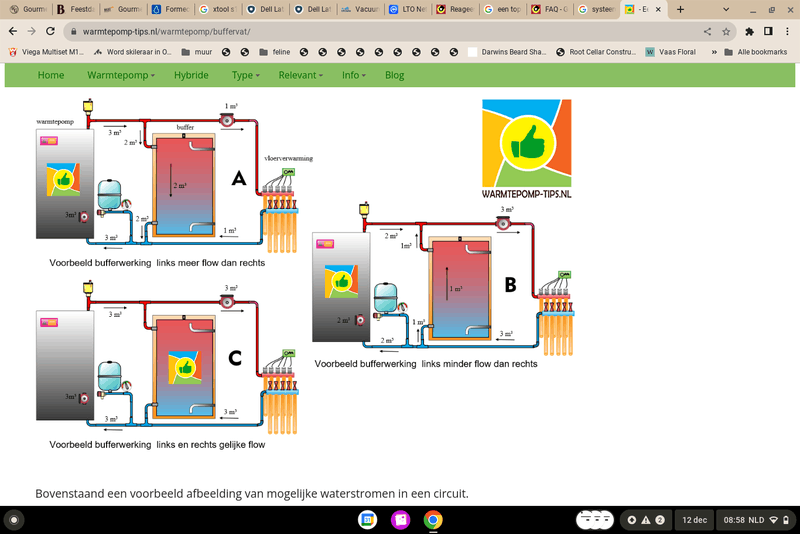Expand the Type dropdown menu
The image size is (800, 534).
pyautogui.click(x=245, y=75)
